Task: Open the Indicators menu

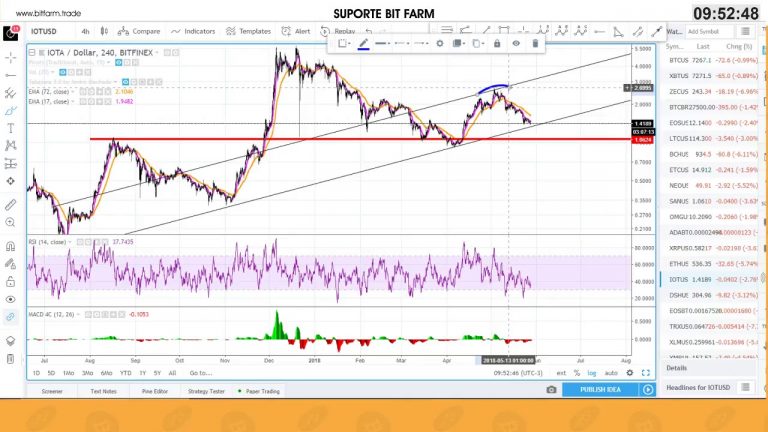Action: 193,31
